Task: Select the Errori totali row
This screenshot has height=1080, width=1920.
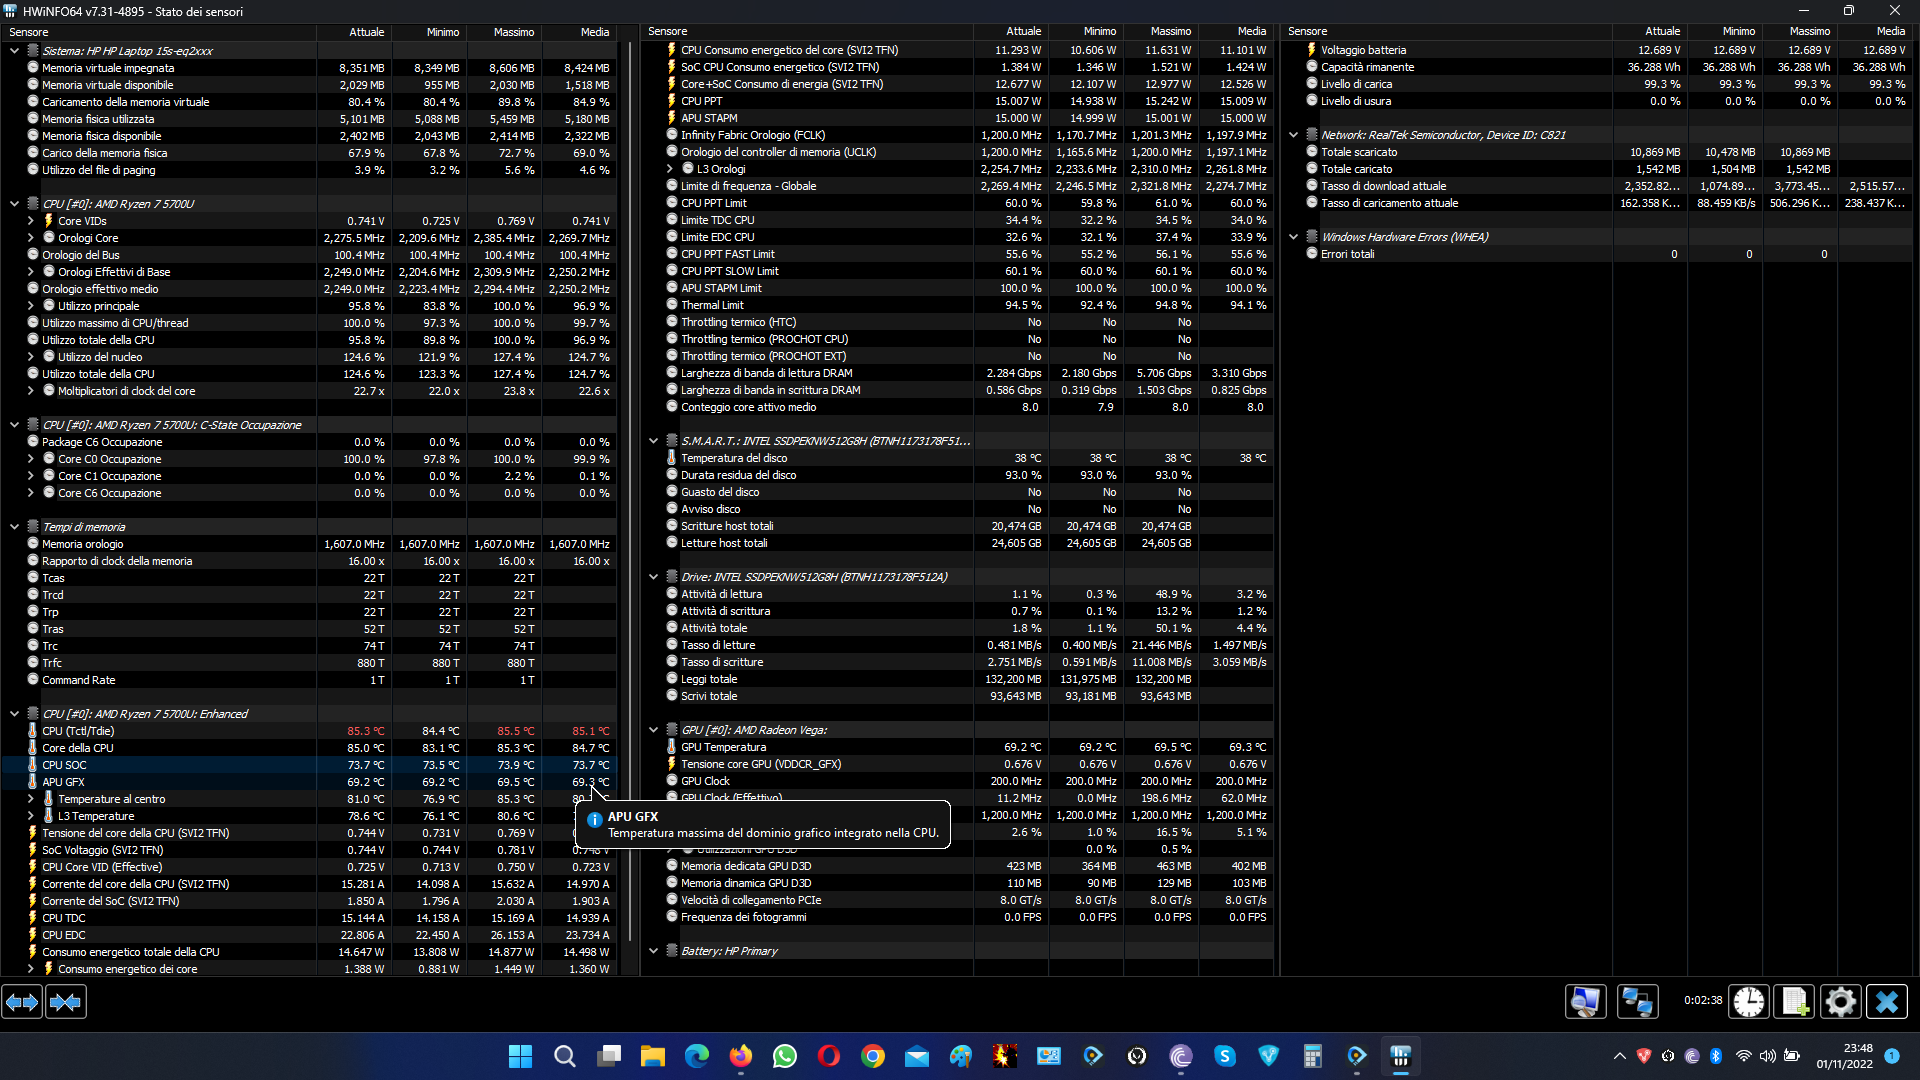Action: [1597, 254]
